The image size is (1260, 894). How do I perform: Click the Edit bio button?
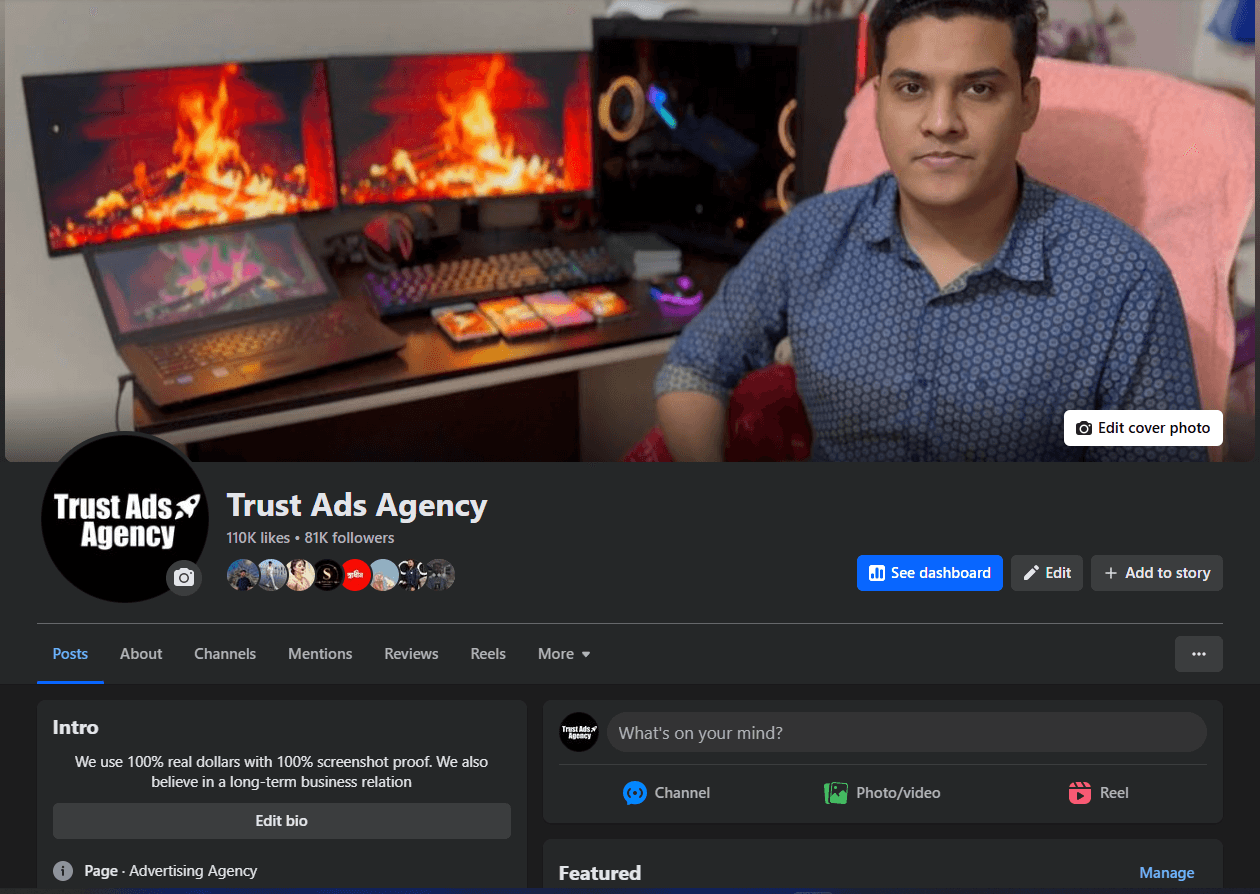pyautogui.click(x=282, y=821)
